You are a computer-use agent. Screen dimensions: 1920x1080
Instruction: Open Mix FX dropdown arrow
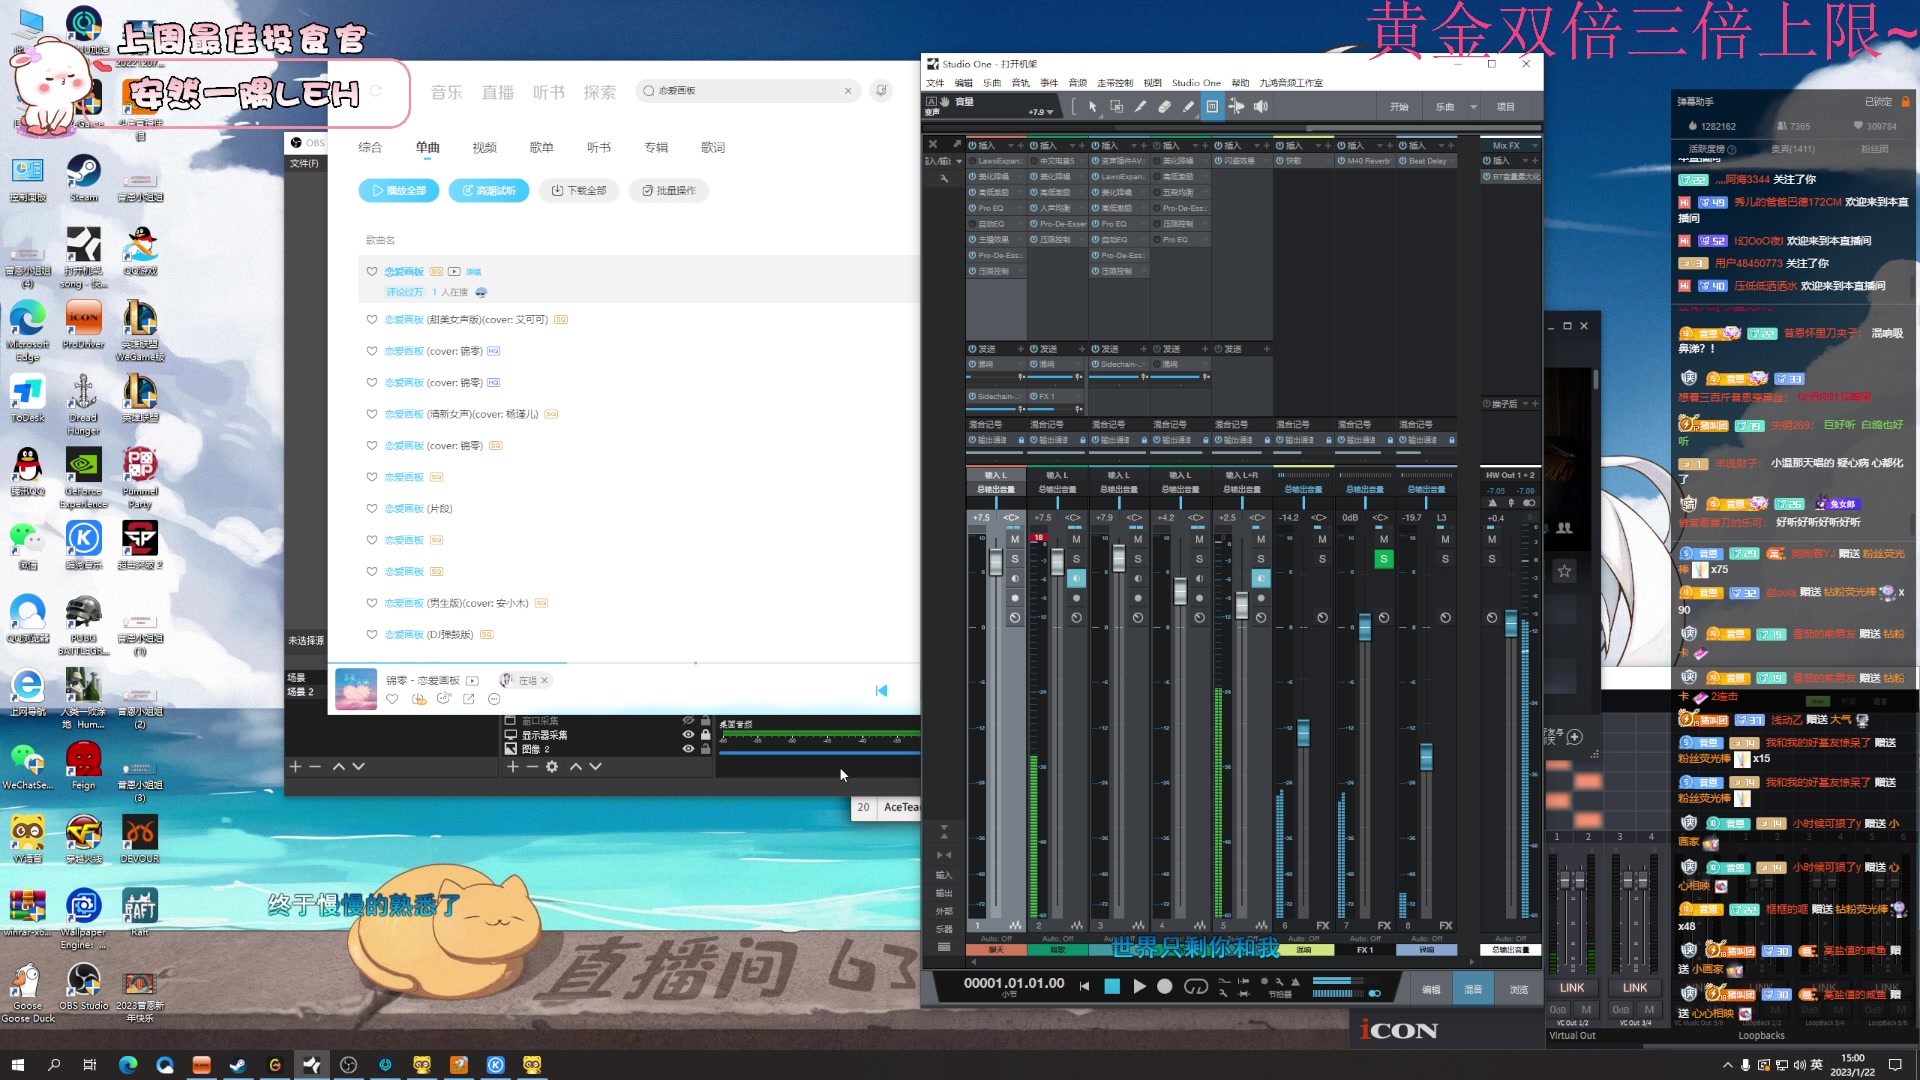tap(1535, 146)
